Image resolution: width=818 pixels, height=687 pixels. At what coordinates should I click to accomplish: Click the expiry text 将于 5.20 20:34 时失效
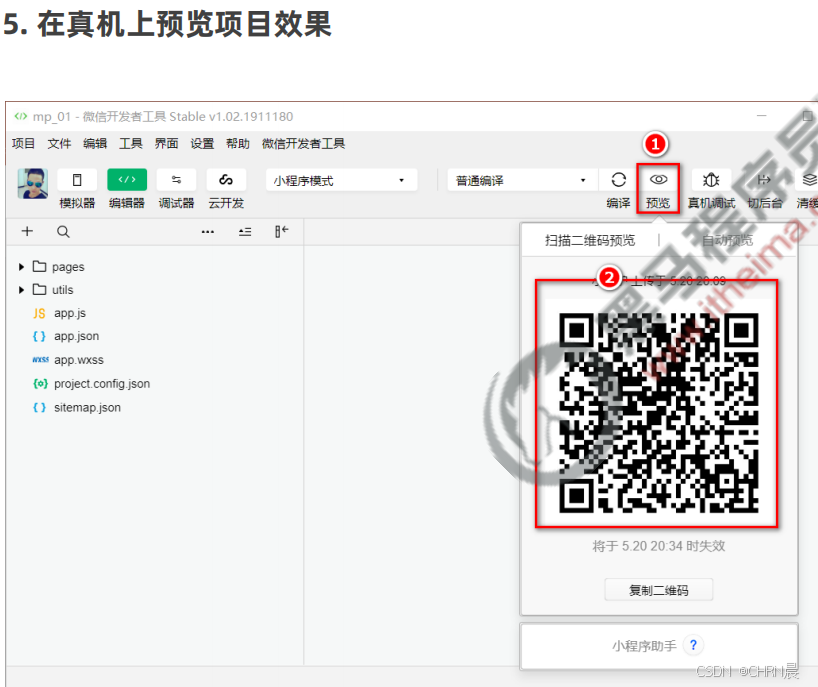tap(658, 546)
